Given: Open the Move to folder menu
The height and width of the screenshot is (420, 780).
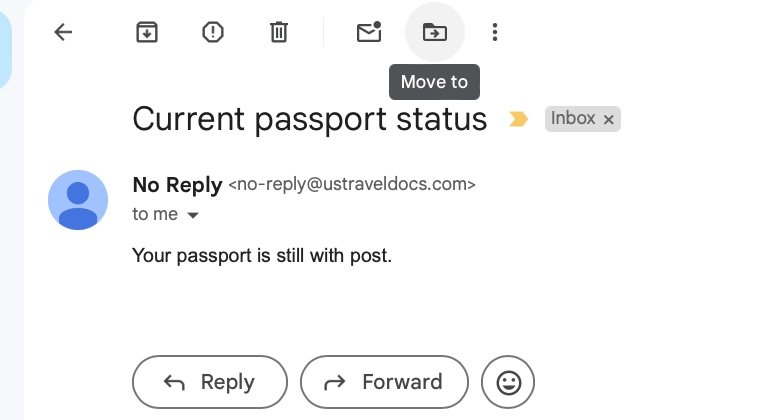Looking at the screenshot, I should (x=435, y=32).
